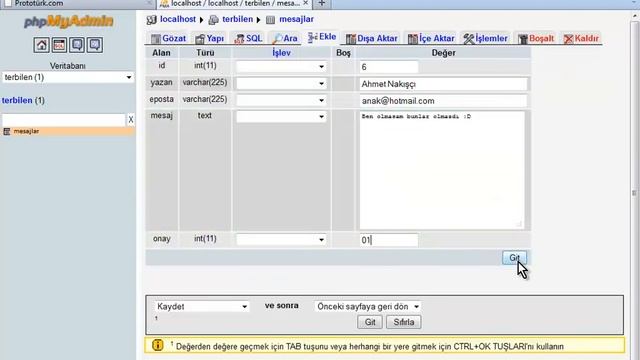Click the localhost breadcrumb link
Screen dimensions: 640x360
coord(178,19)
